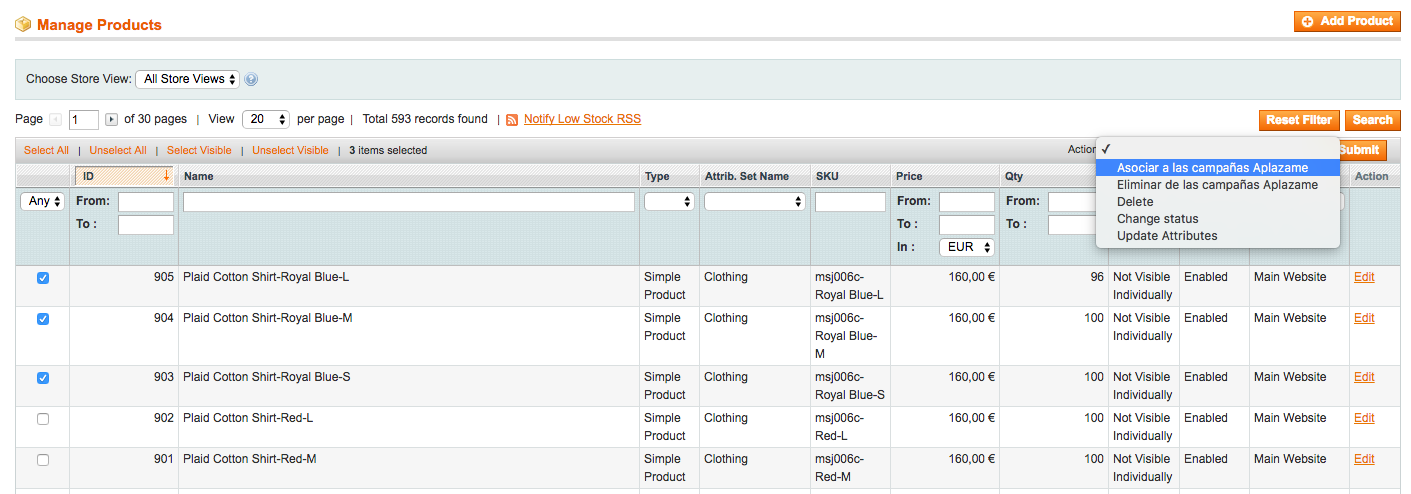1411x494 pixels.
Task: Click the Select Visible link
Action: 199,150
